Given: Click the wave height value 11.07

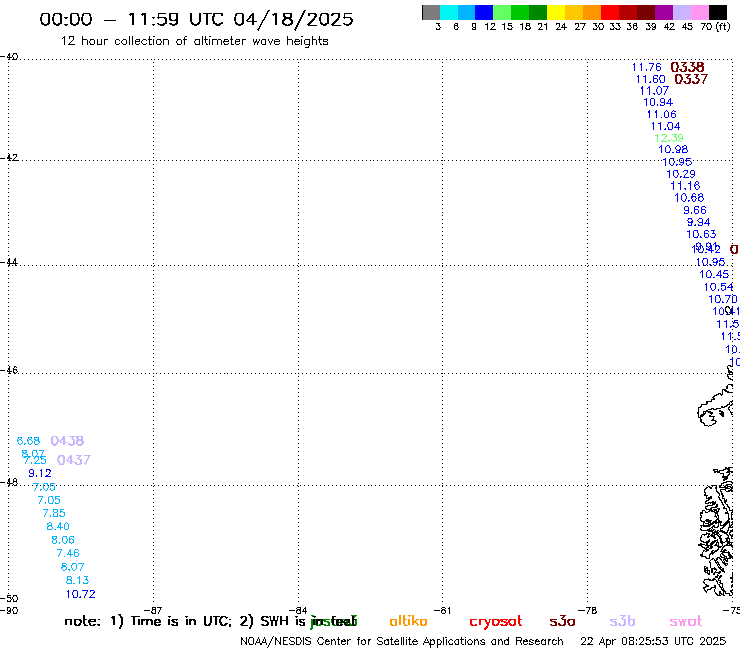Looking at the screenshot, I should (x=654, y=91).
